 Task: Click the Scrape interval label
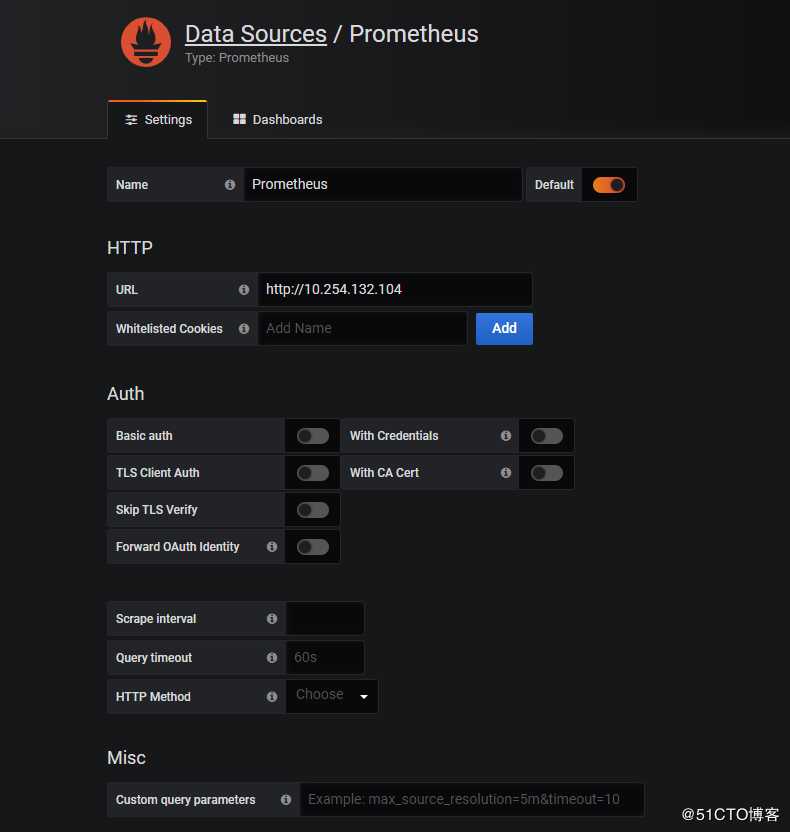tap(156, 619)
